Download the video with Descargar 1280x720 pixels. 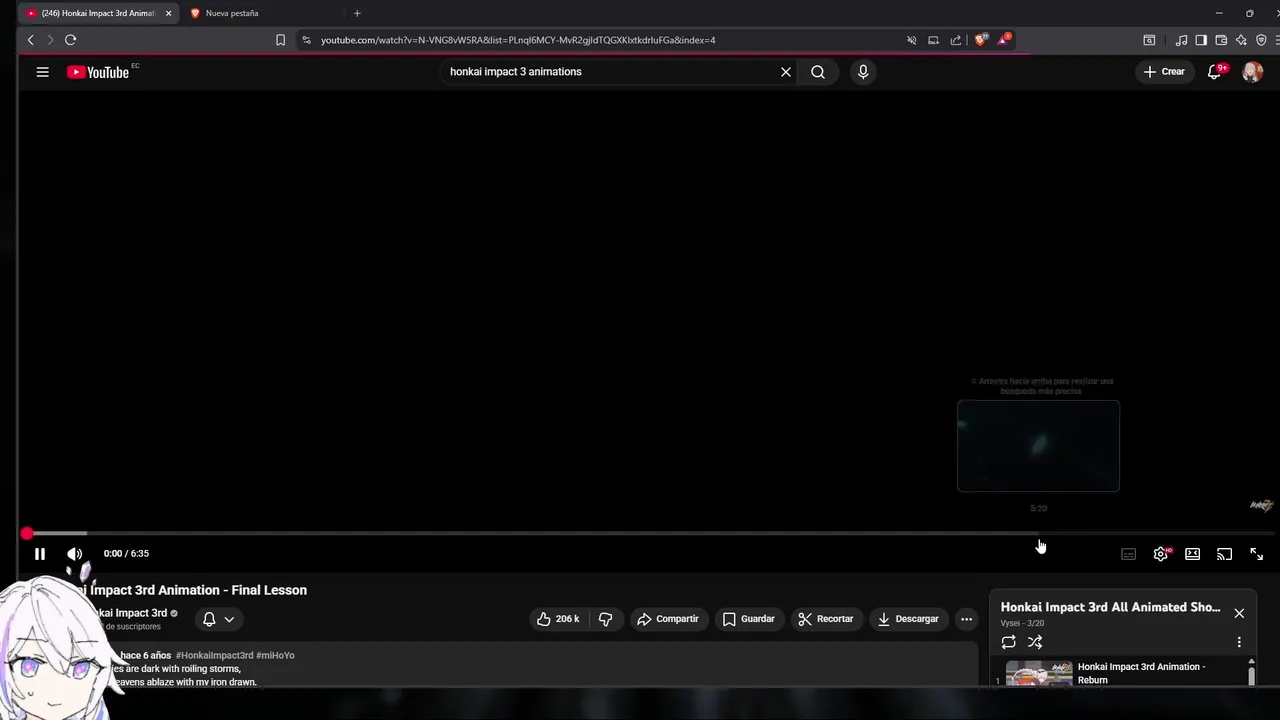pyautogui.click(x=908, y=619)
